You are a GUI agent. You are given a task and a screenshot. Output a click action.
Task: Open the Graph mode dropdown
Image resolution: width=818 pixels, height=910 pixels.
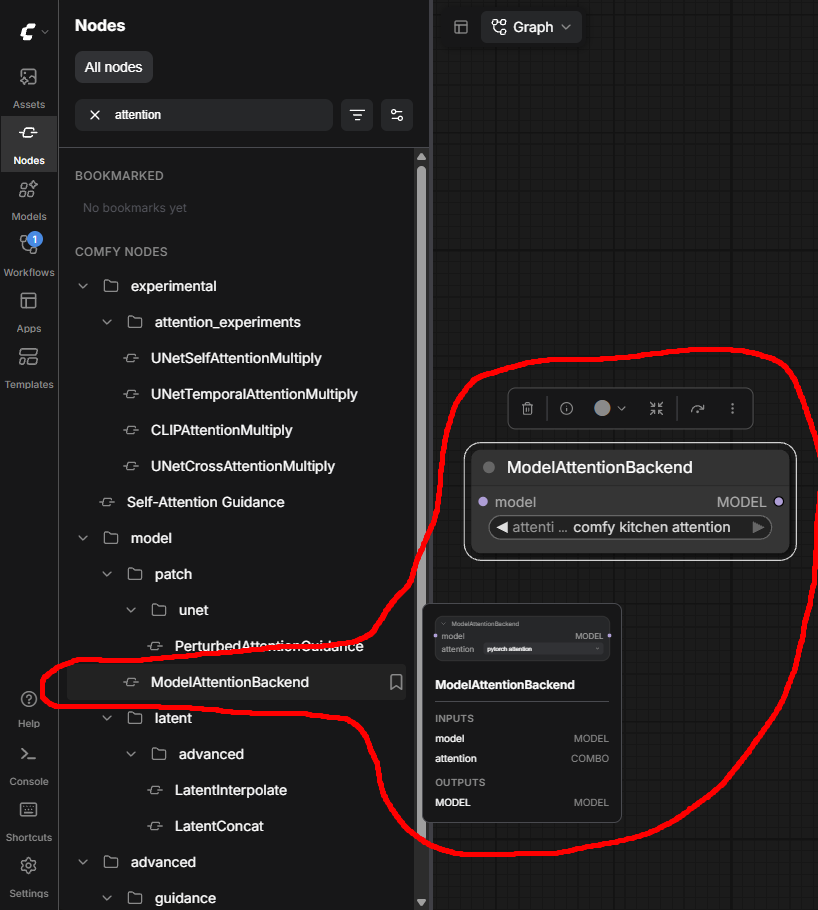(531, 27)
